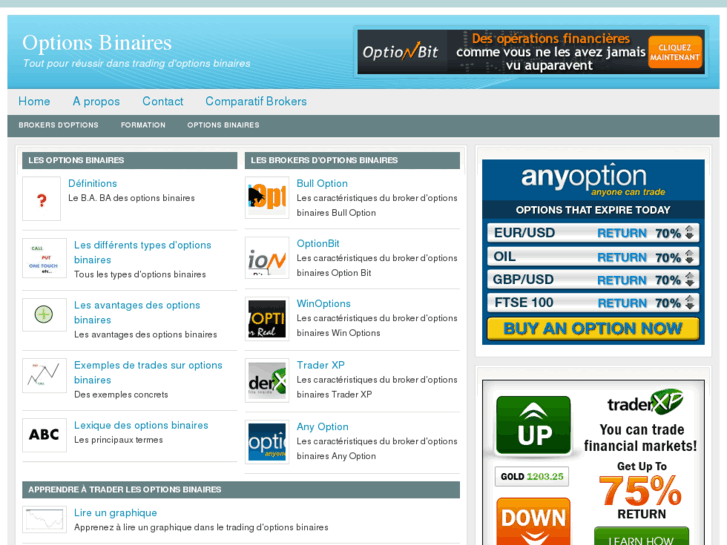Click the green UP arrow button
Viewport: 727px width, 545px height.
click(x=533, y=425)
